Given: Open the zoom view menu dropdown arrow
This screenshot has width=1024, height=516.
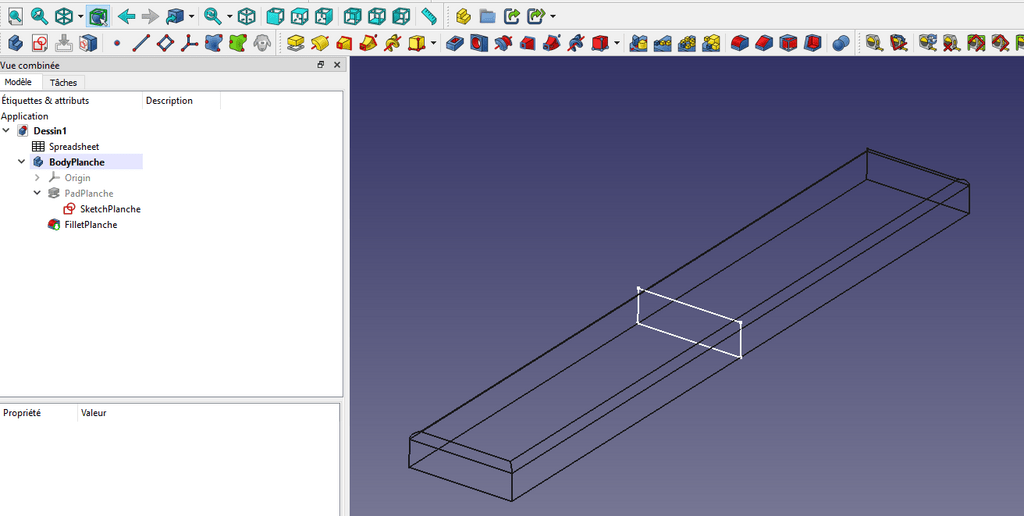Looking at the screenshot, I should tap(229, 16).
